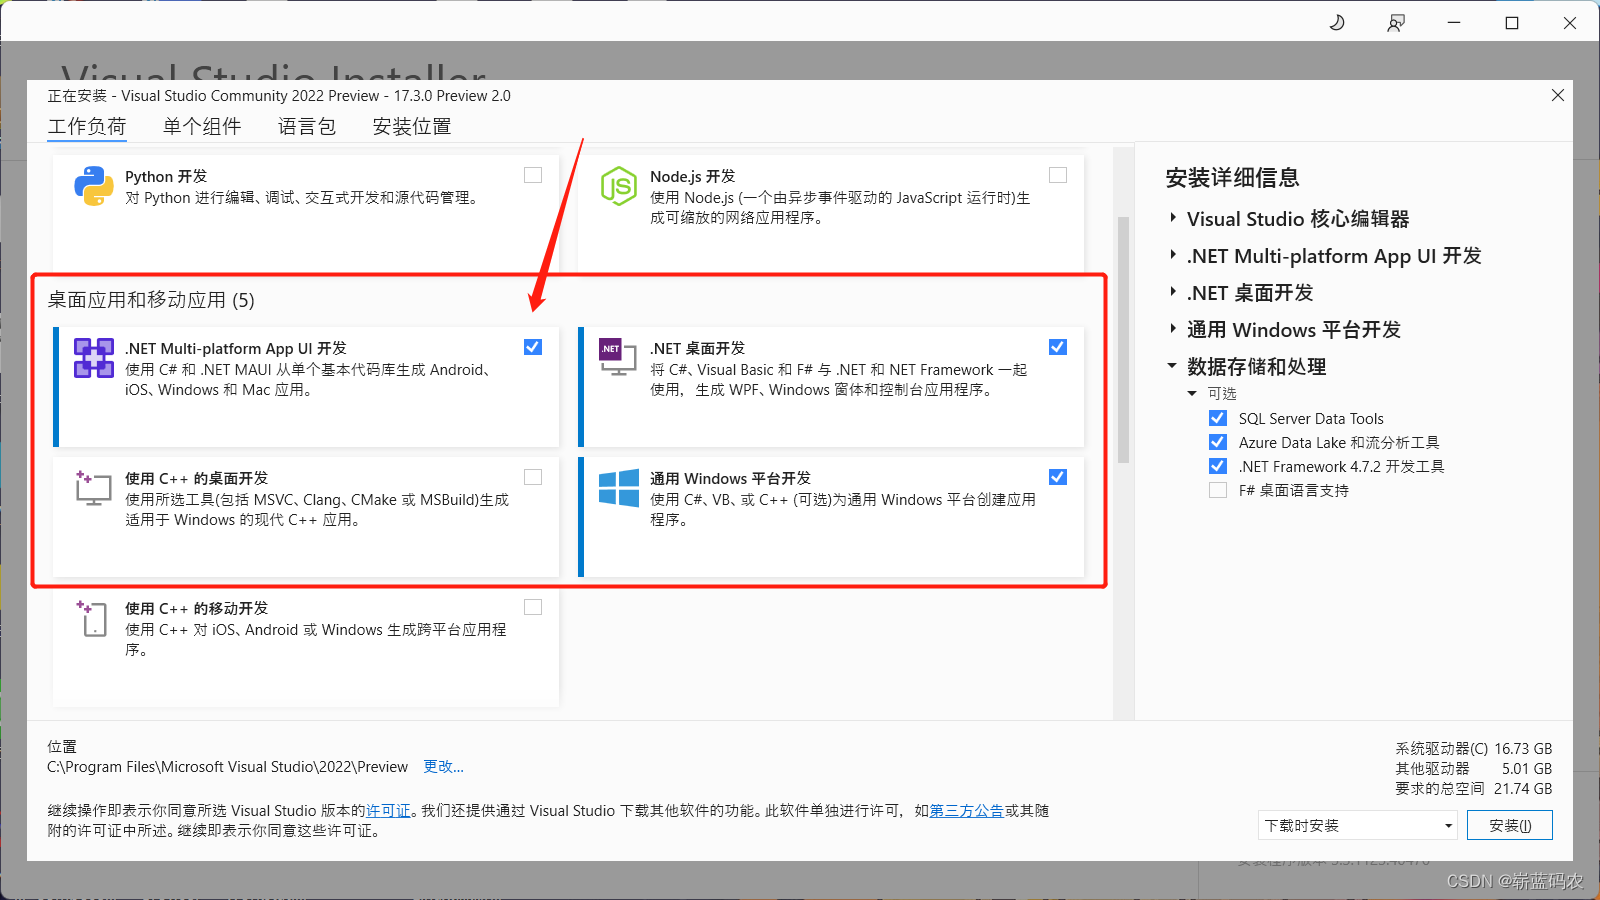Switch to the 语言包 tab
1600x900 pixels.
307,126
